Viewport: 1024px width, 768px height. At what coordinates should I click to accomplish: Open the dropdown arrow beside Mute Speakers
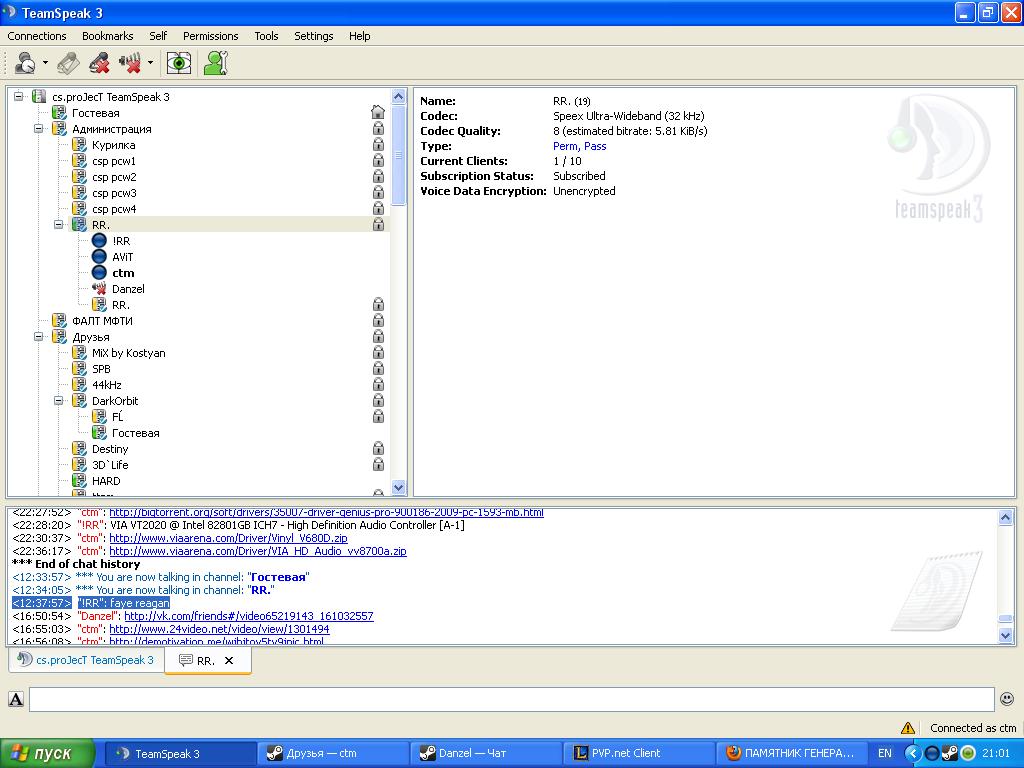[x=150, y=63]
